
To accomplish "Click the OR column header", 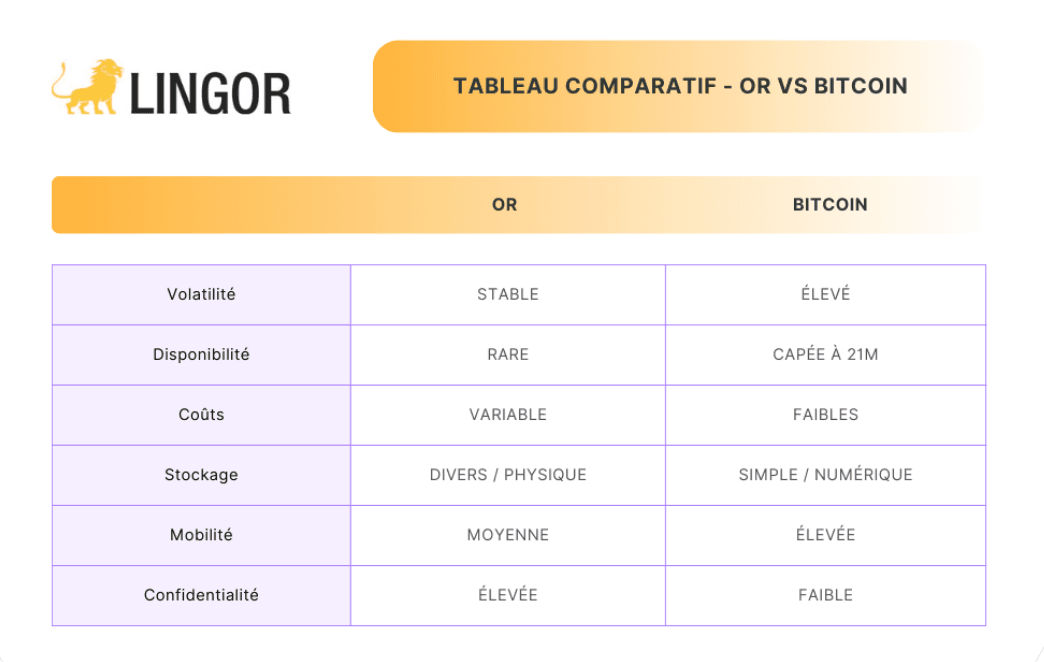I will pyautogui.click(x=505, y=205).
